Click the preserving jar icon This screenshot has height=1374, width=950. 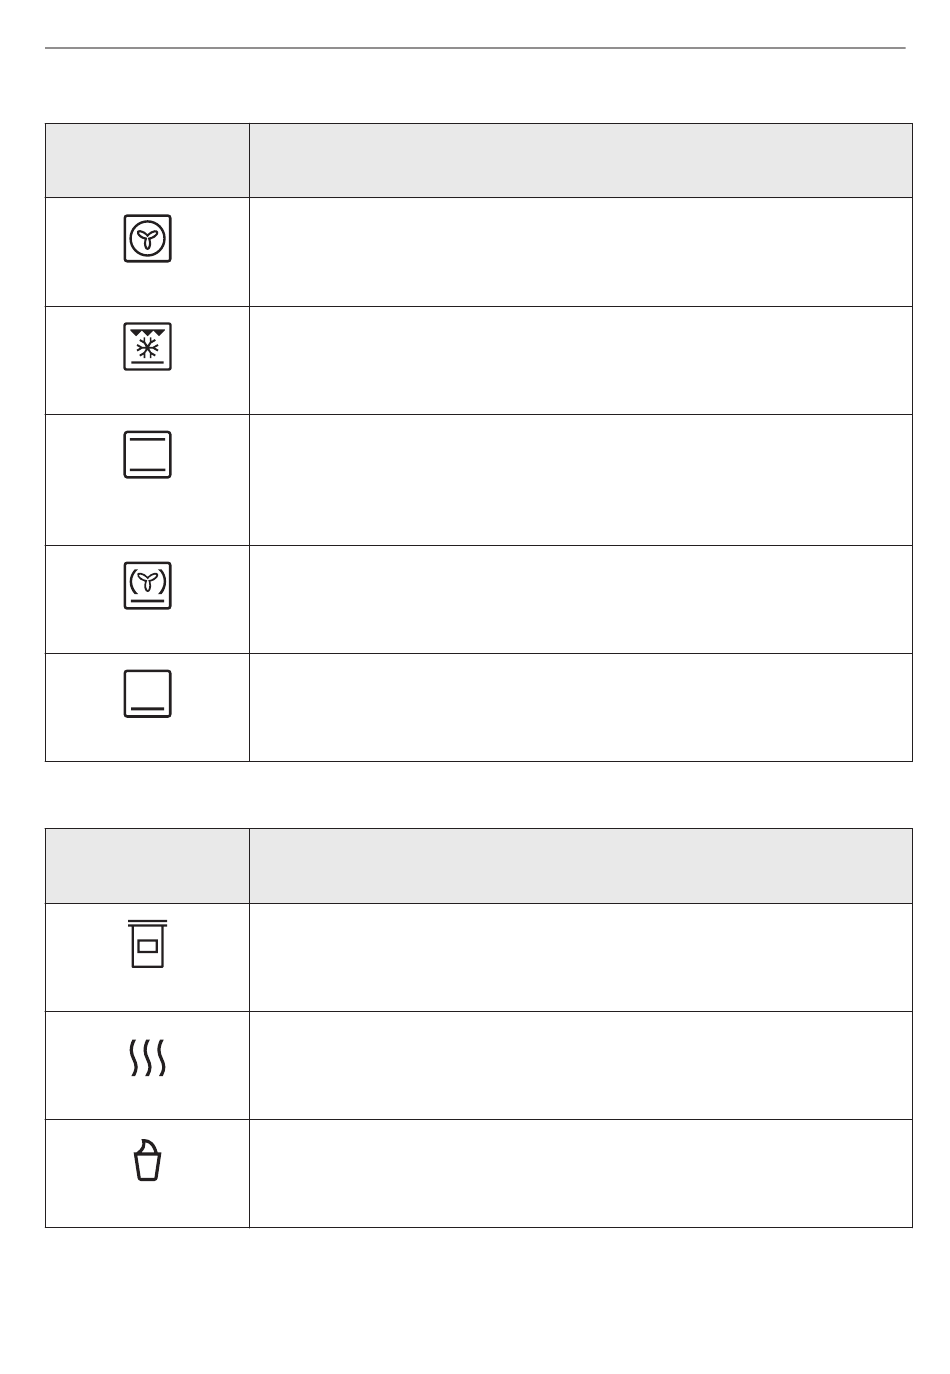click(148, 944)
